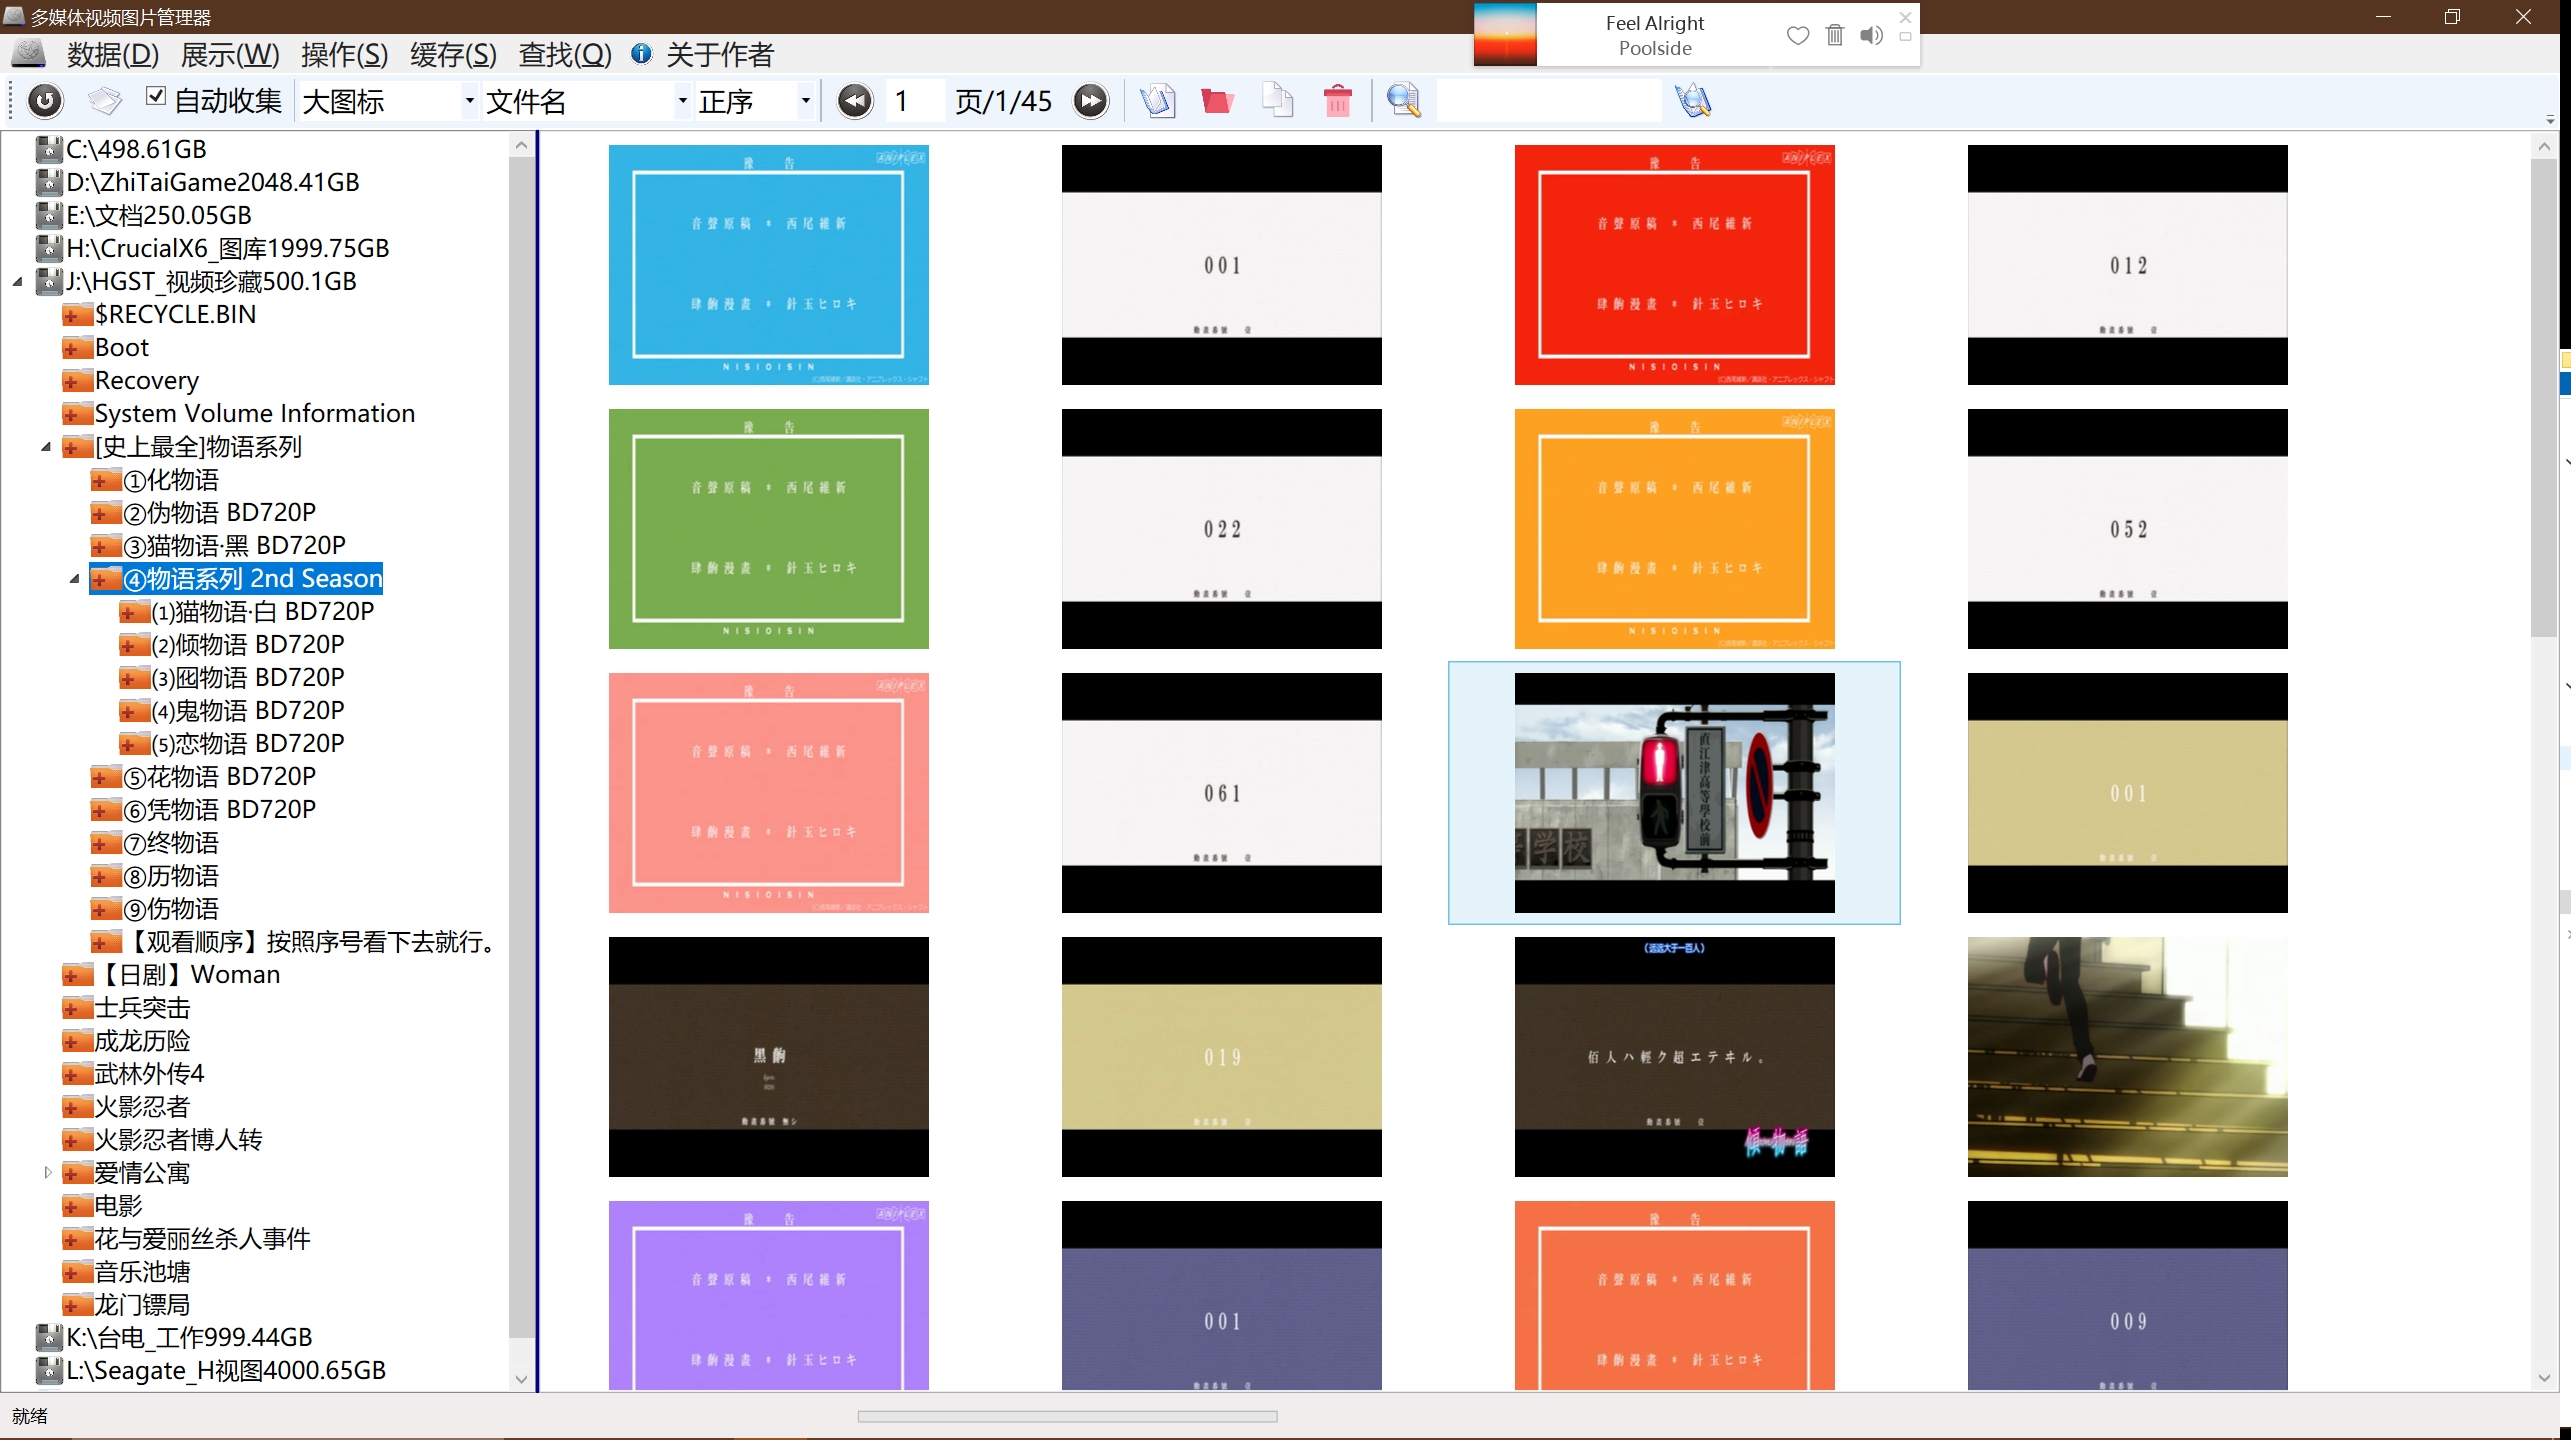Image resolution: width=2571 pixels, height=1440 pixels.
Task: Collapse the J:\HGST_视频珍藏 drive node
Action: coord(18,282)
